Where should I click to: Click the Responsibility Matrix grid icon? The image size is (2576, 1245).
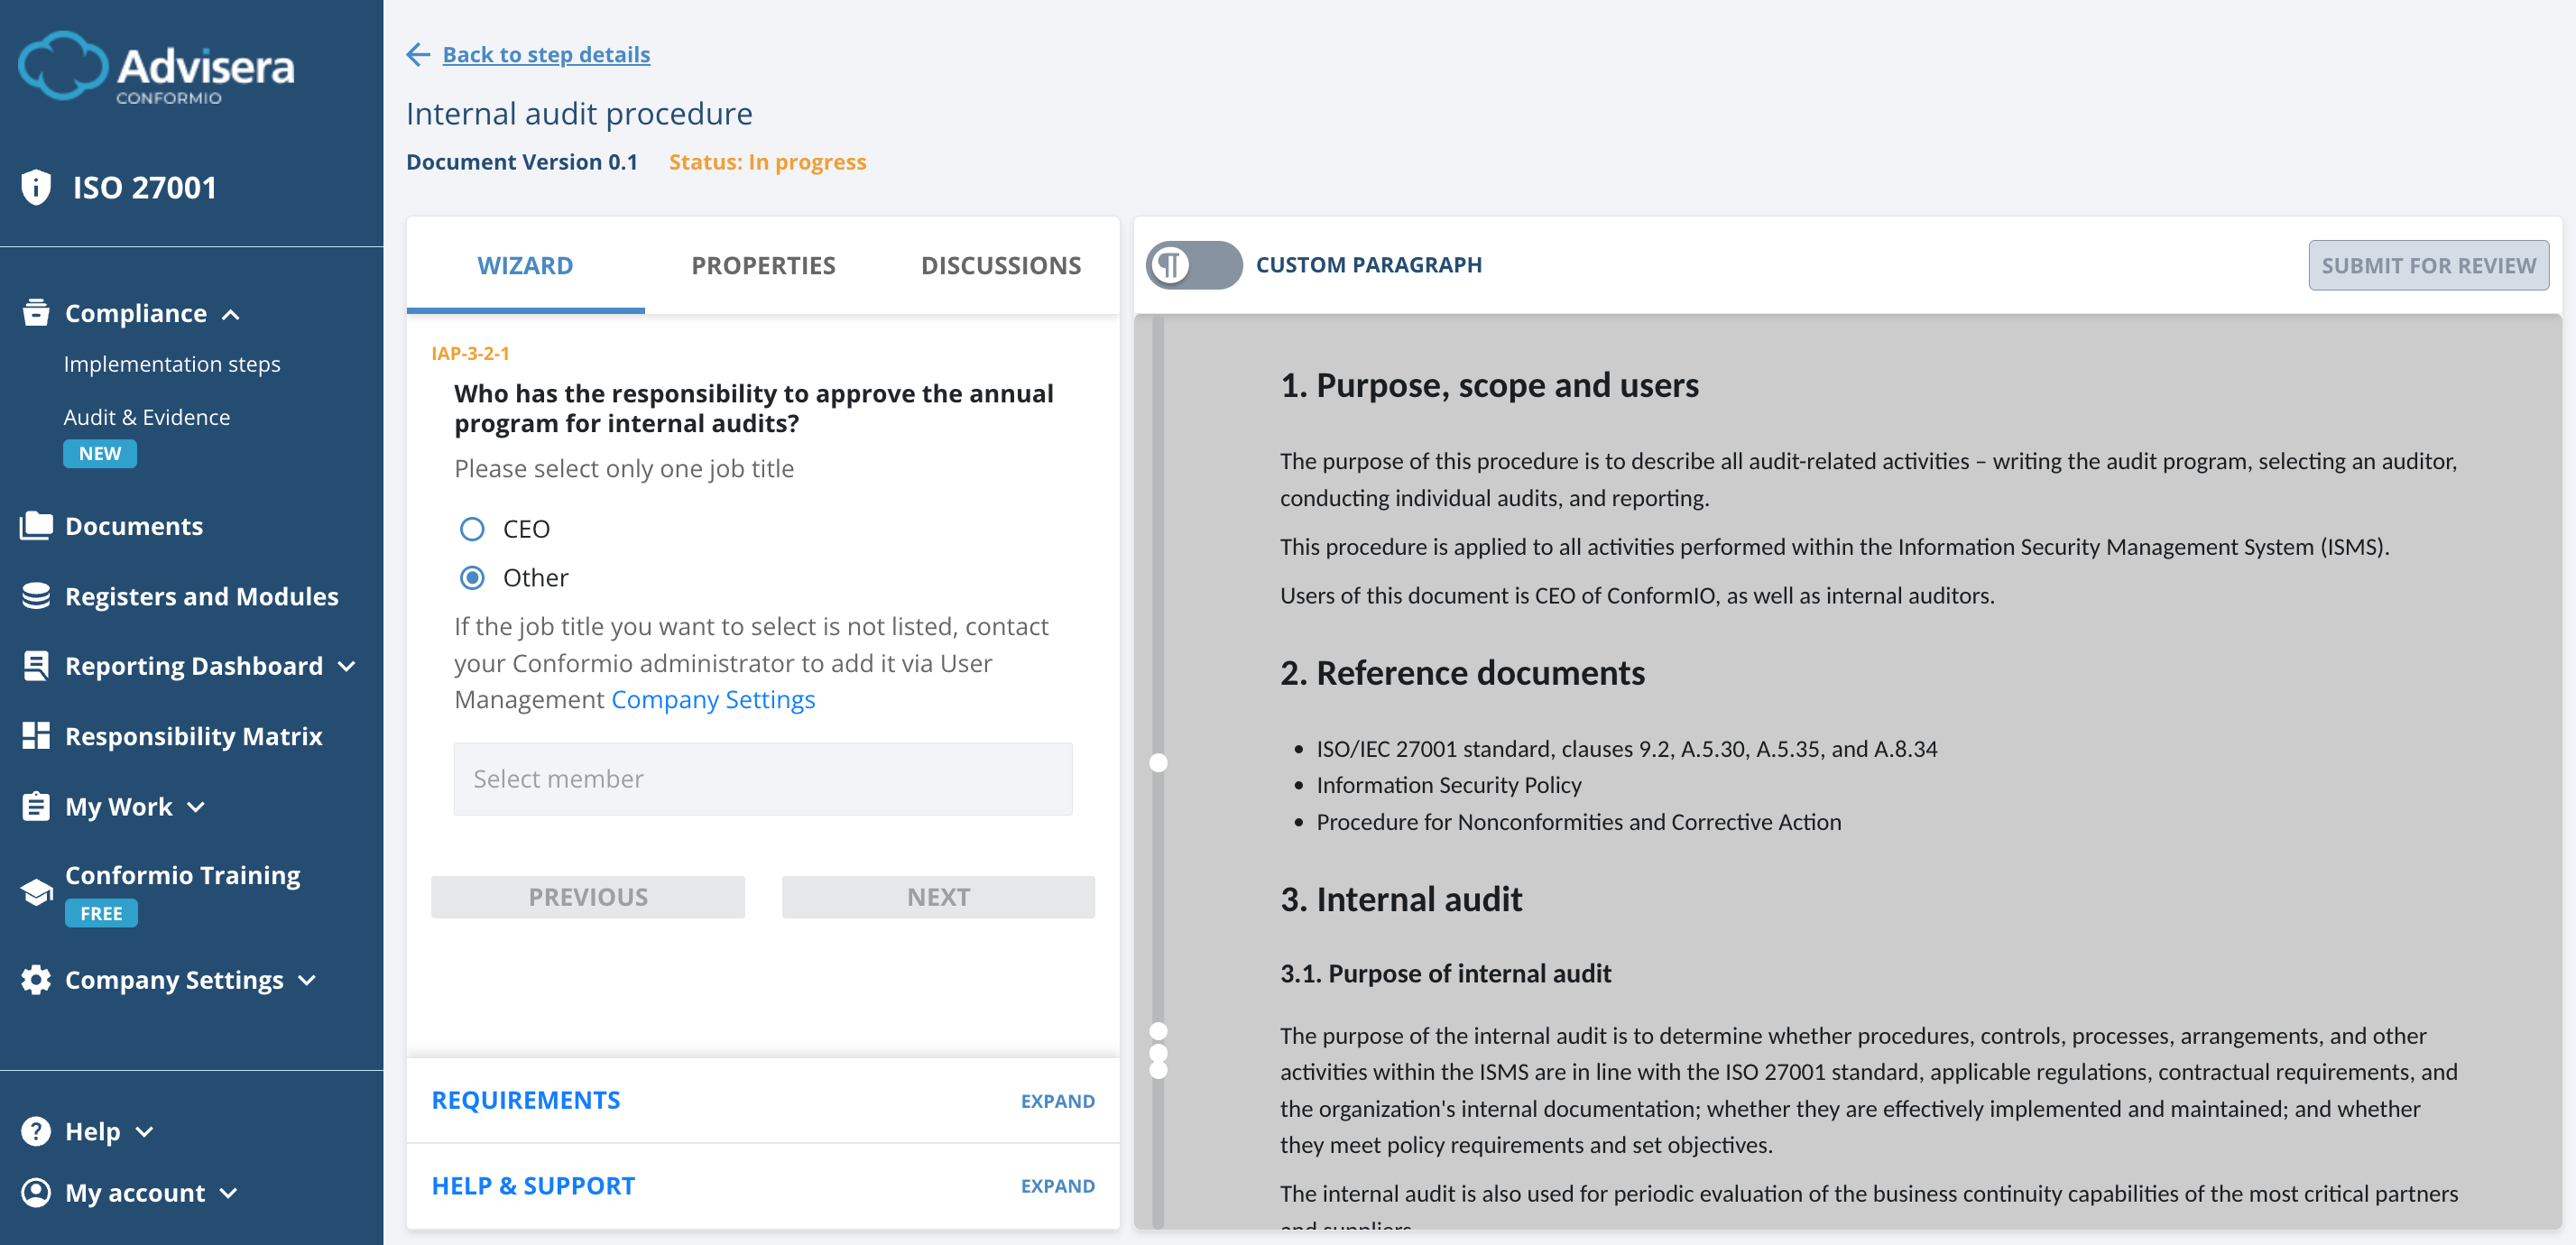pos(36,736)
